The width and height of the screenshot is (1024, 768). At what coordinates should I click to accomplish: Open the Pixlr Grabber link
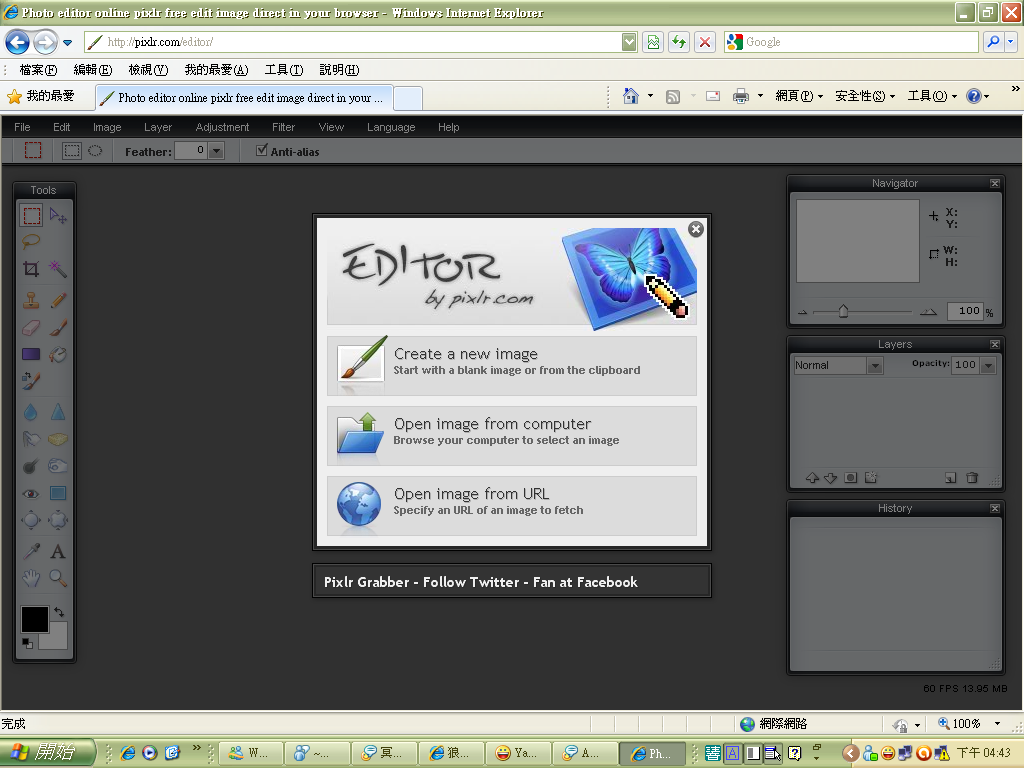tap(366, 582)
